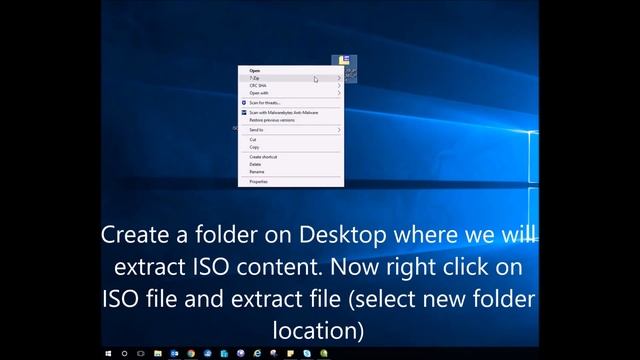Click the green taskbar icon
This screenshot has width=640, height=360.
324,353
